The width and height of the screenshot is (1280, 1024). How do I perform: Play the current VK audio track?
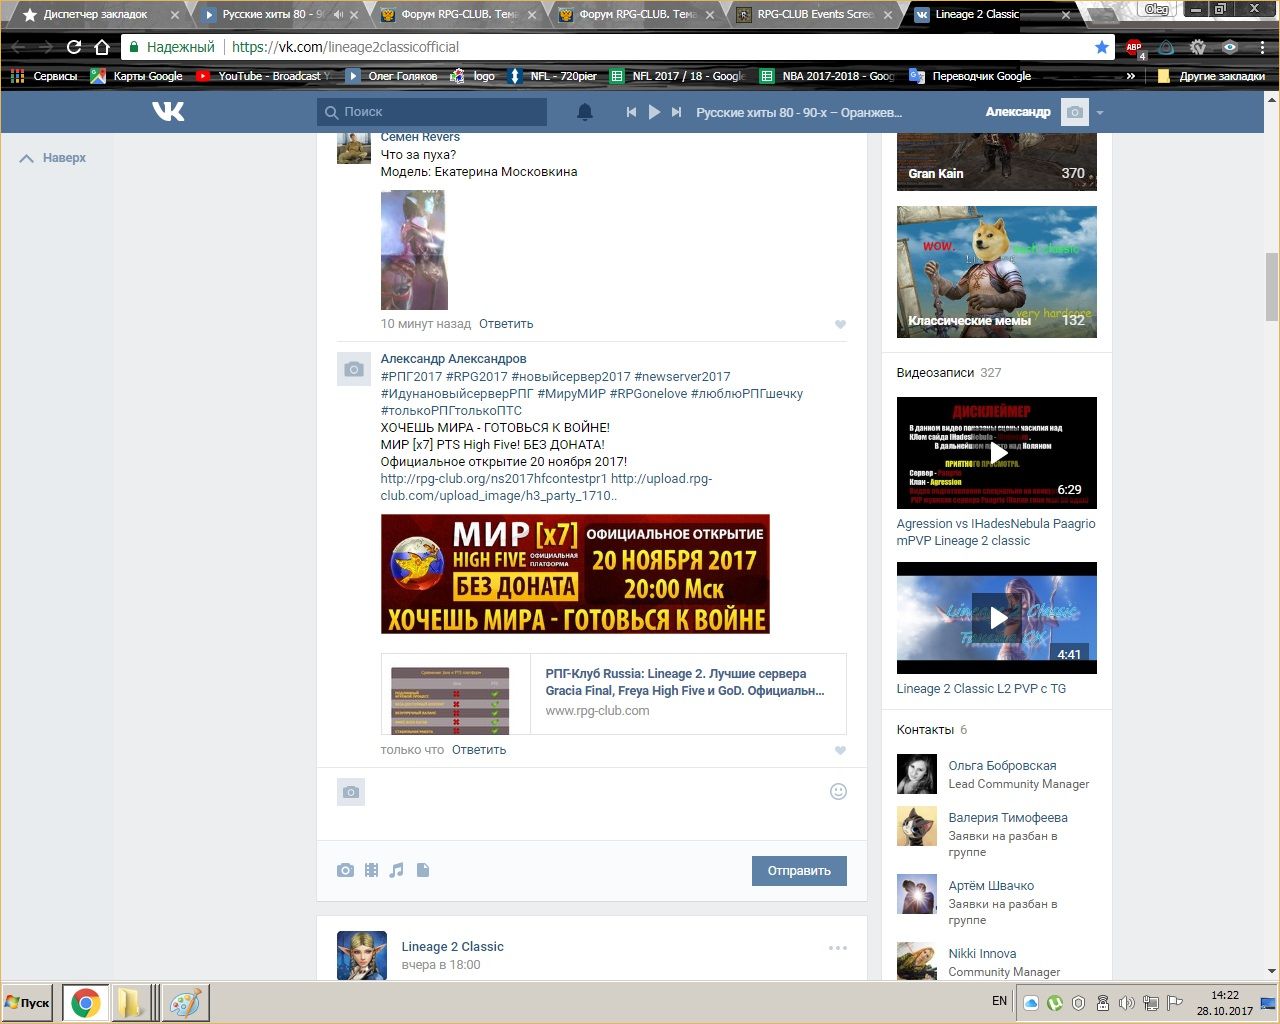654,112
